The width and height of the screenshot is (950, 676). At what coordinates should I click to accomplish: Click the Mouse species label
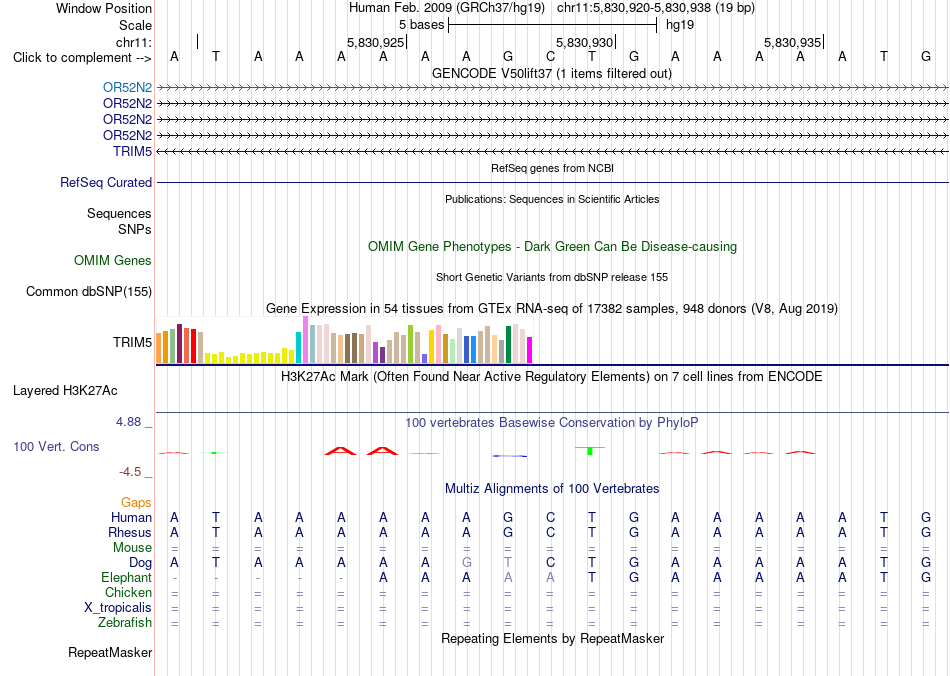[132, 548]
